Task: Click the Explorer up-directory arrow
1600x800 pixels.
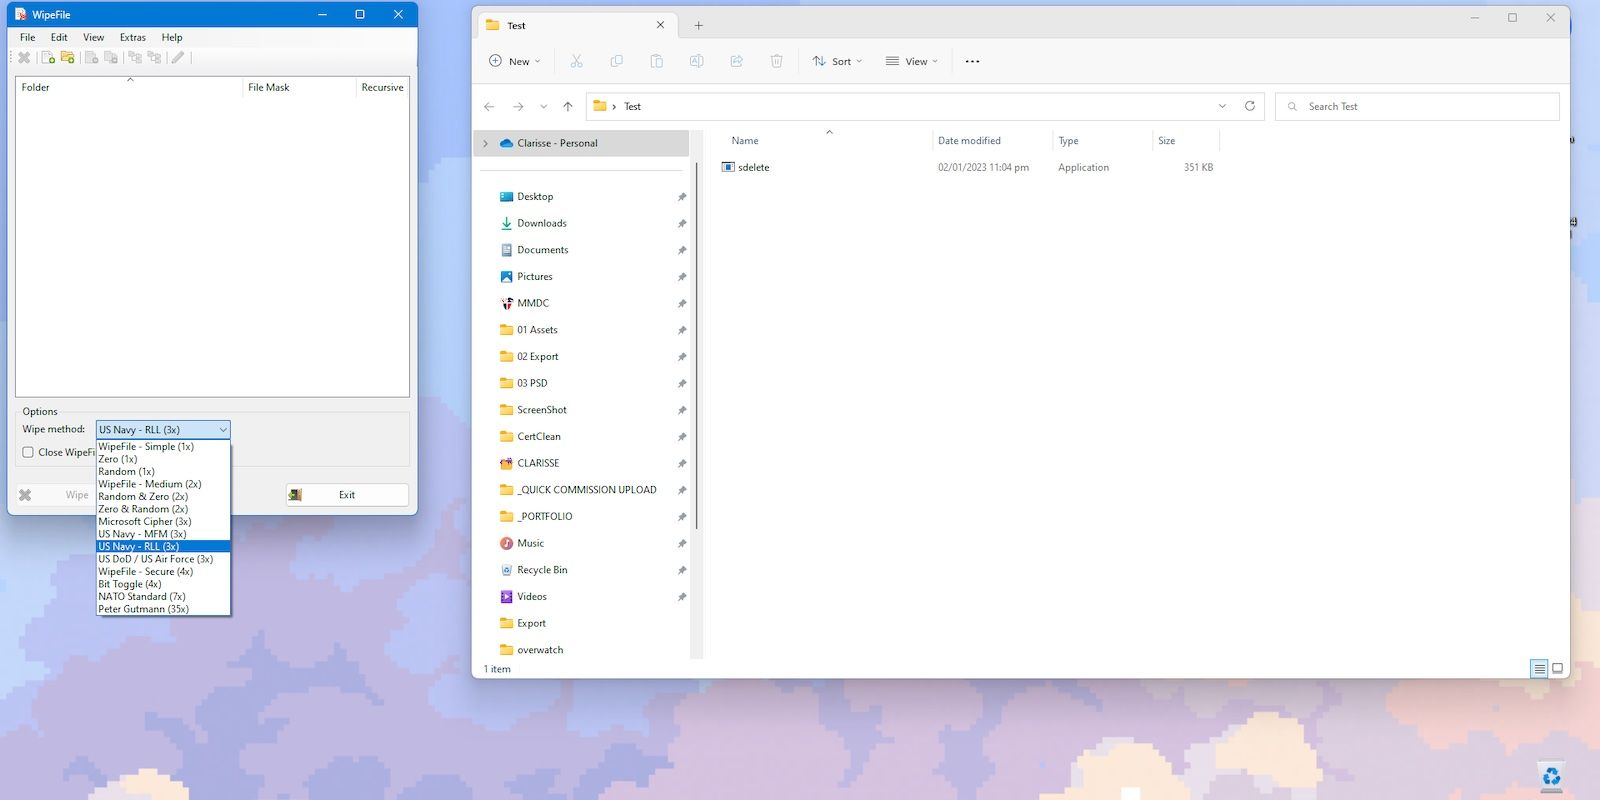Action: coord(568,107)
